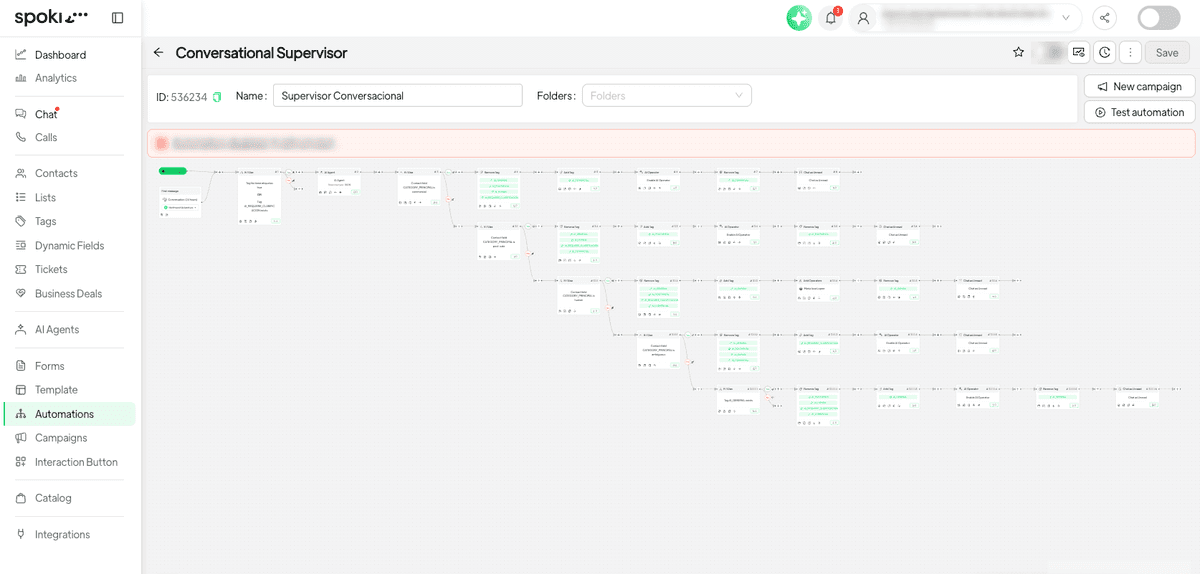Click the Tickets icon in sidebar
The height and width of the screenshot is (574, 1200).
(x=21, y=269)
